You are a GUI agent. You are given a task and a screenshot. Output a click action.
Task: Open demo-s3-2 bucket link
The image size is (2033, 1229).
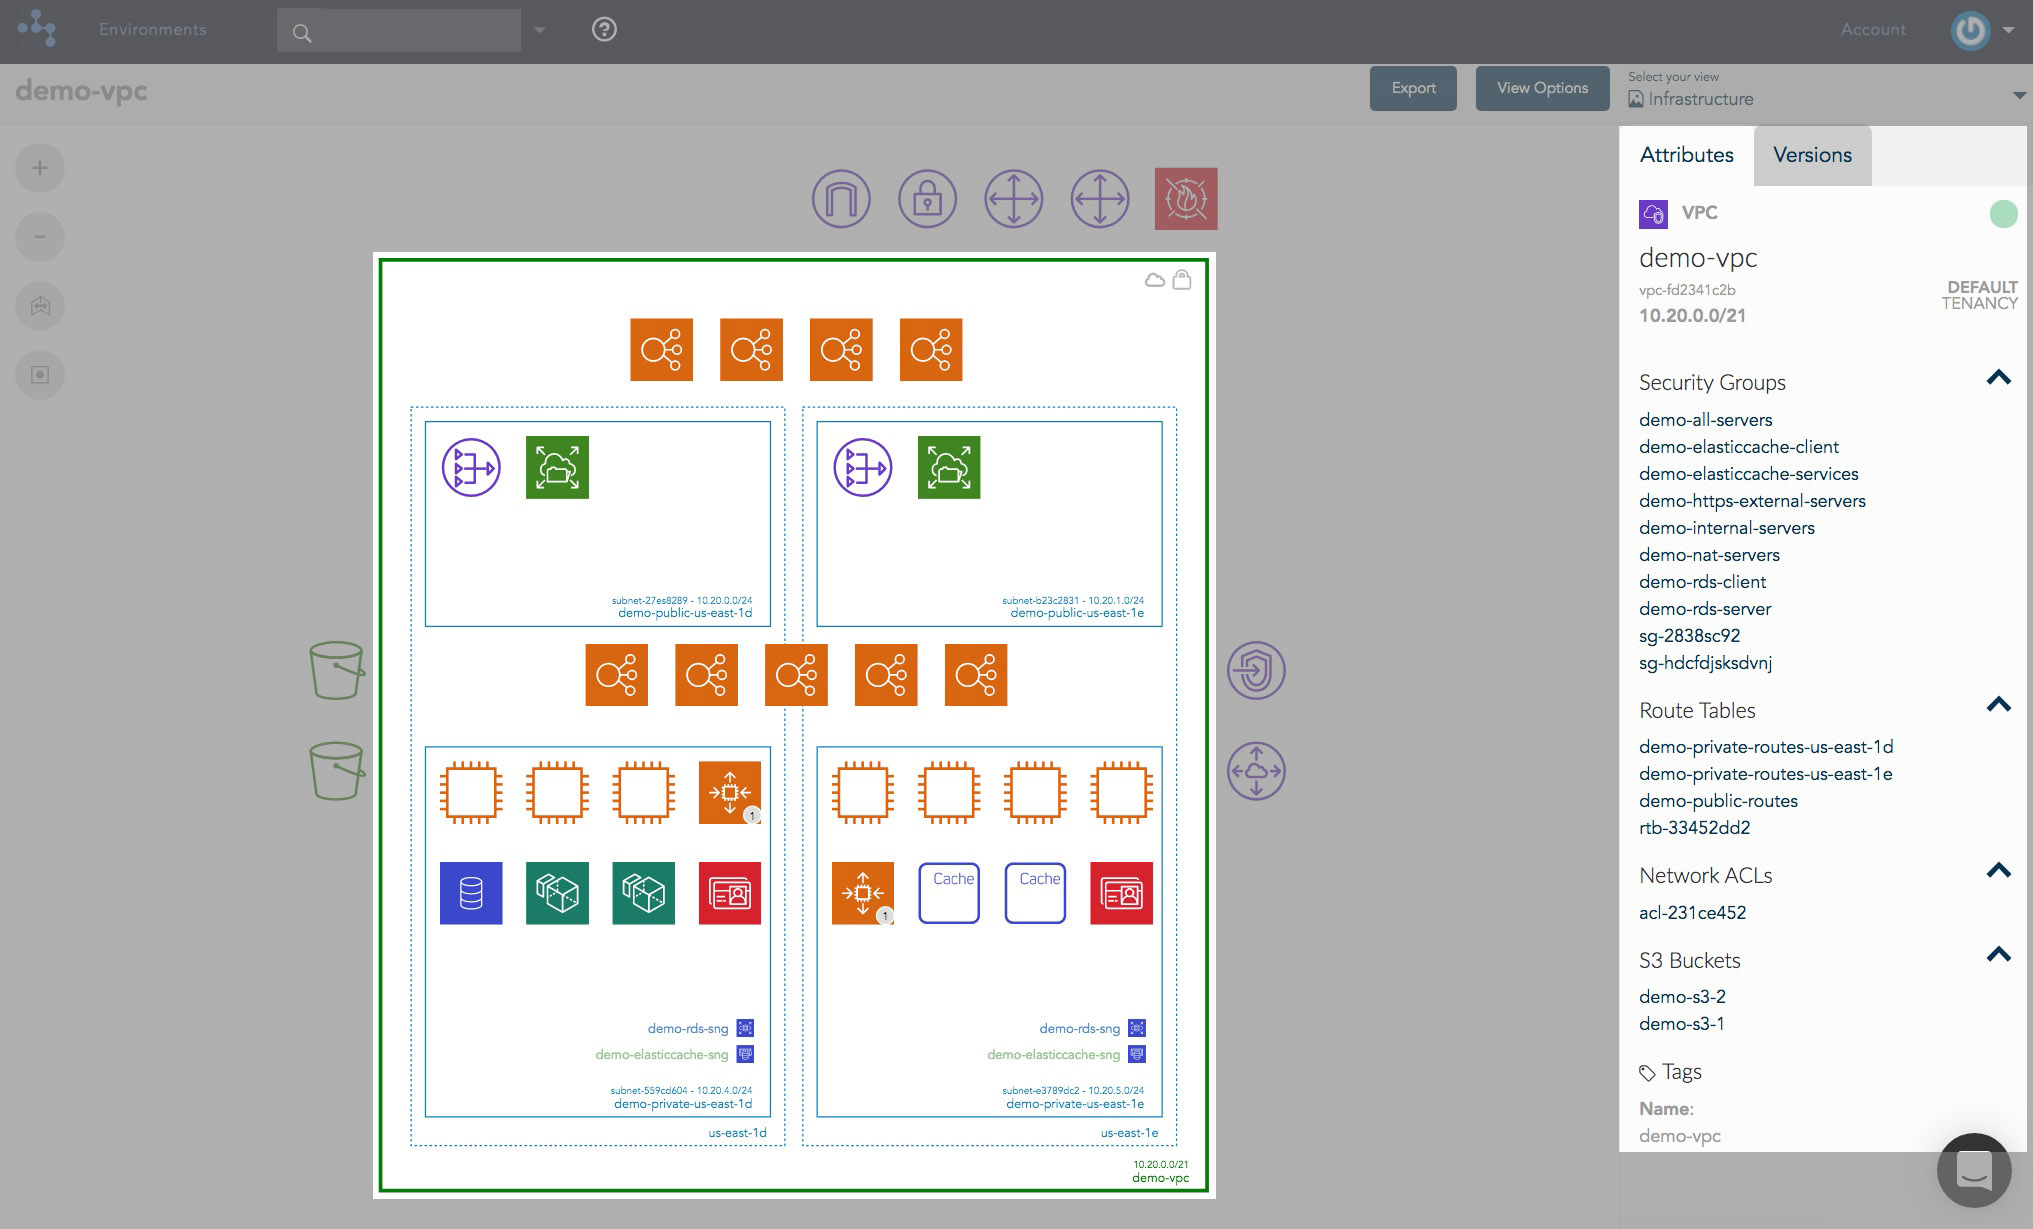pos(1682,997)
